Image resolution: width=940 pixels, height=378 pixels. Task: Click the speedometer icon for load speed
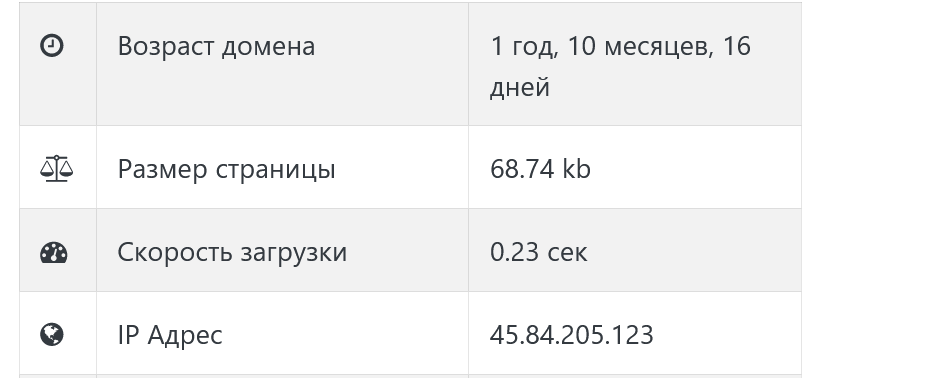[x=54, y=252]
